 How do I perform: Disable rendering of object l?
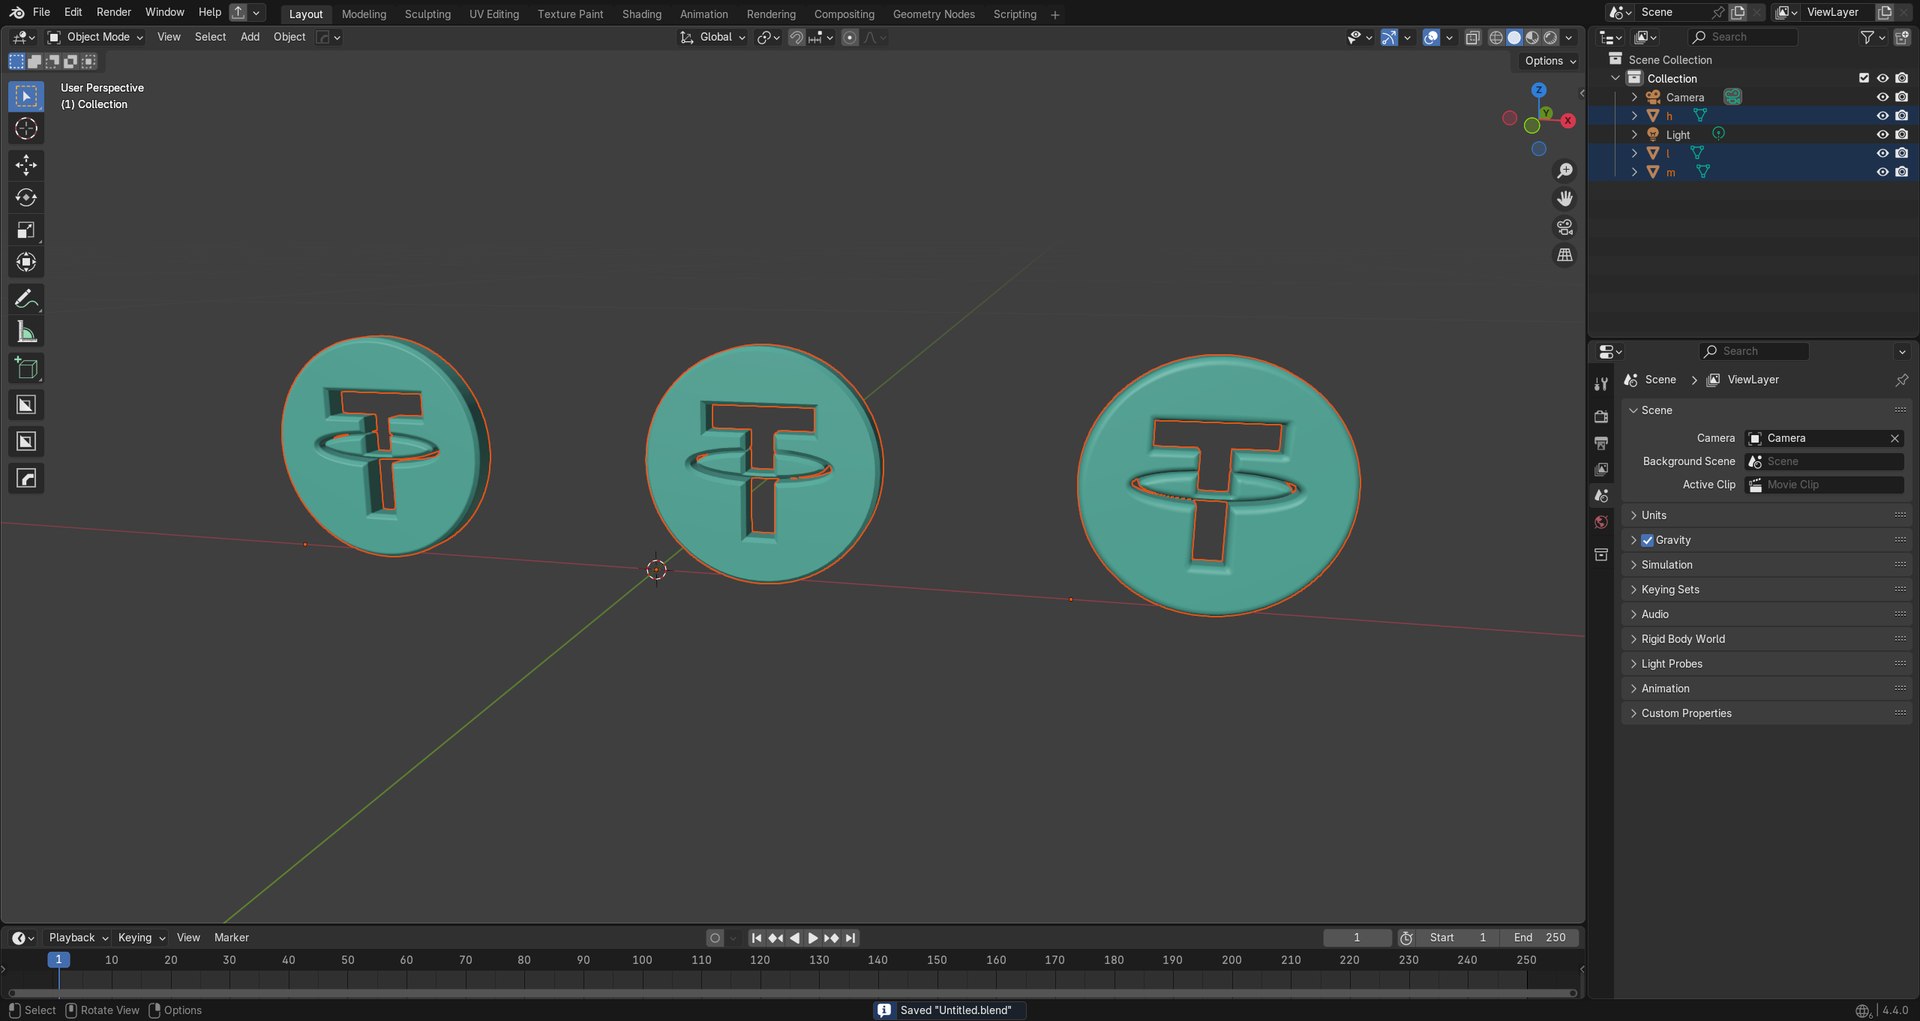coord(1901,153)
